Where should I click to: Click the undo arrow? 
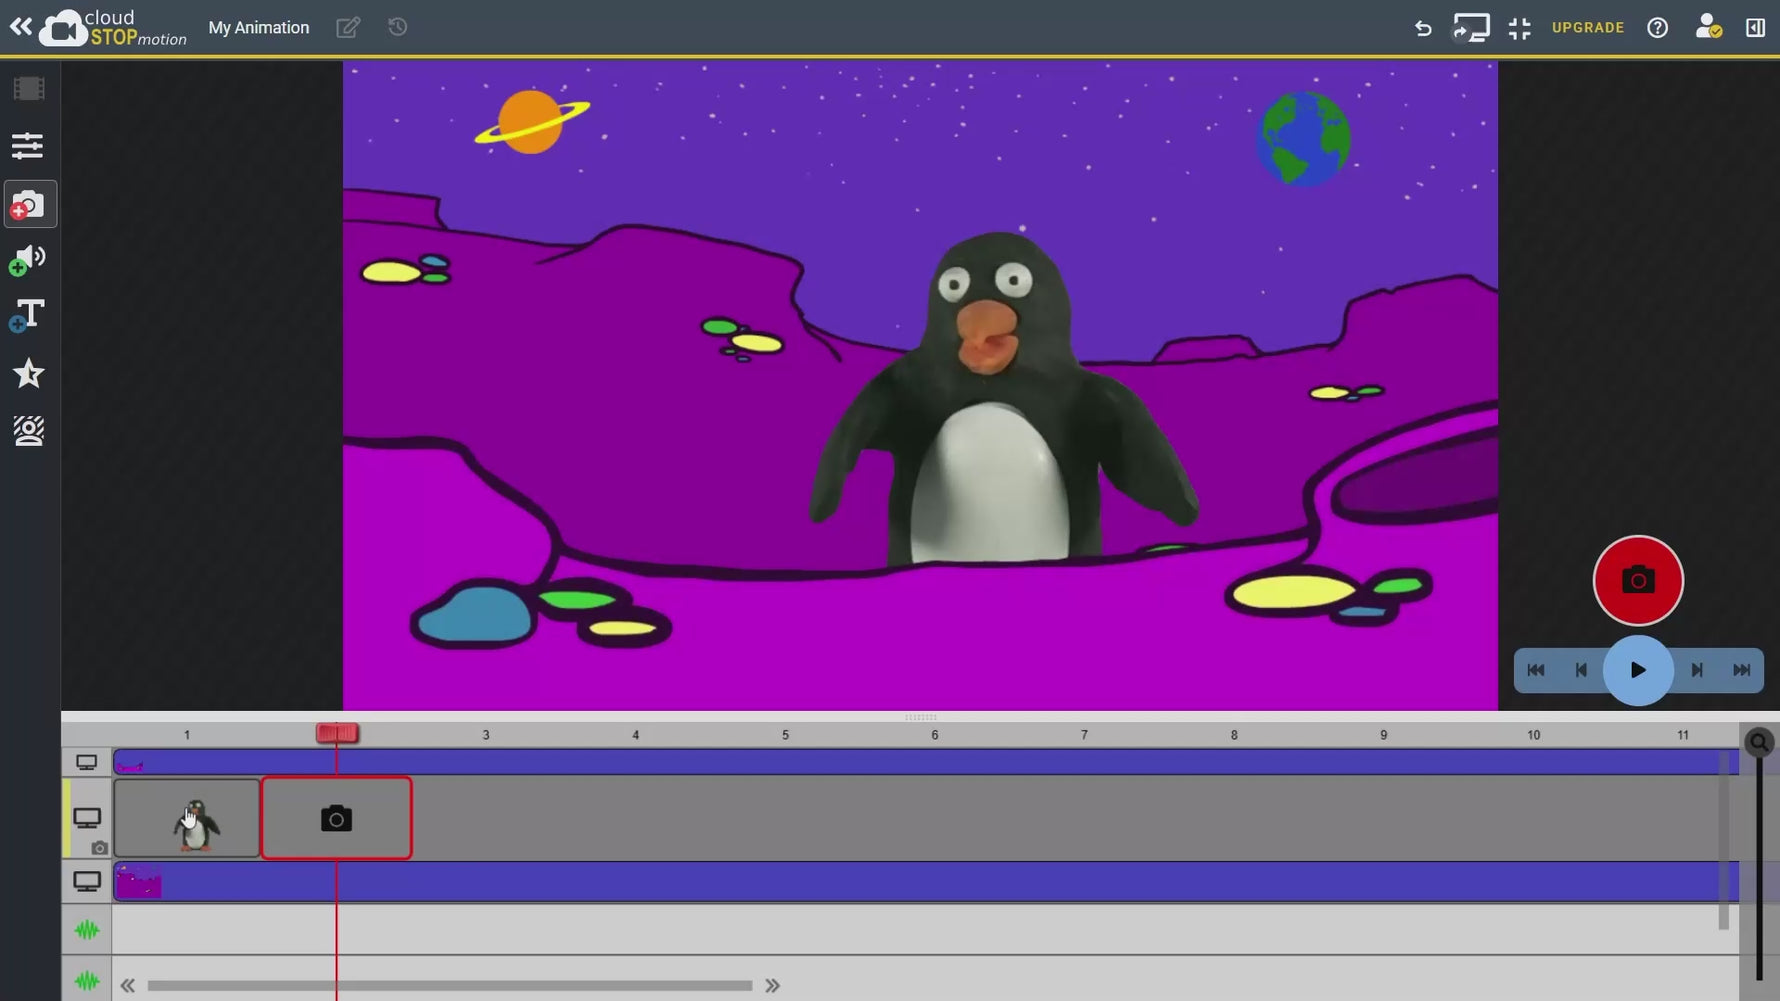pos(1423,27)
